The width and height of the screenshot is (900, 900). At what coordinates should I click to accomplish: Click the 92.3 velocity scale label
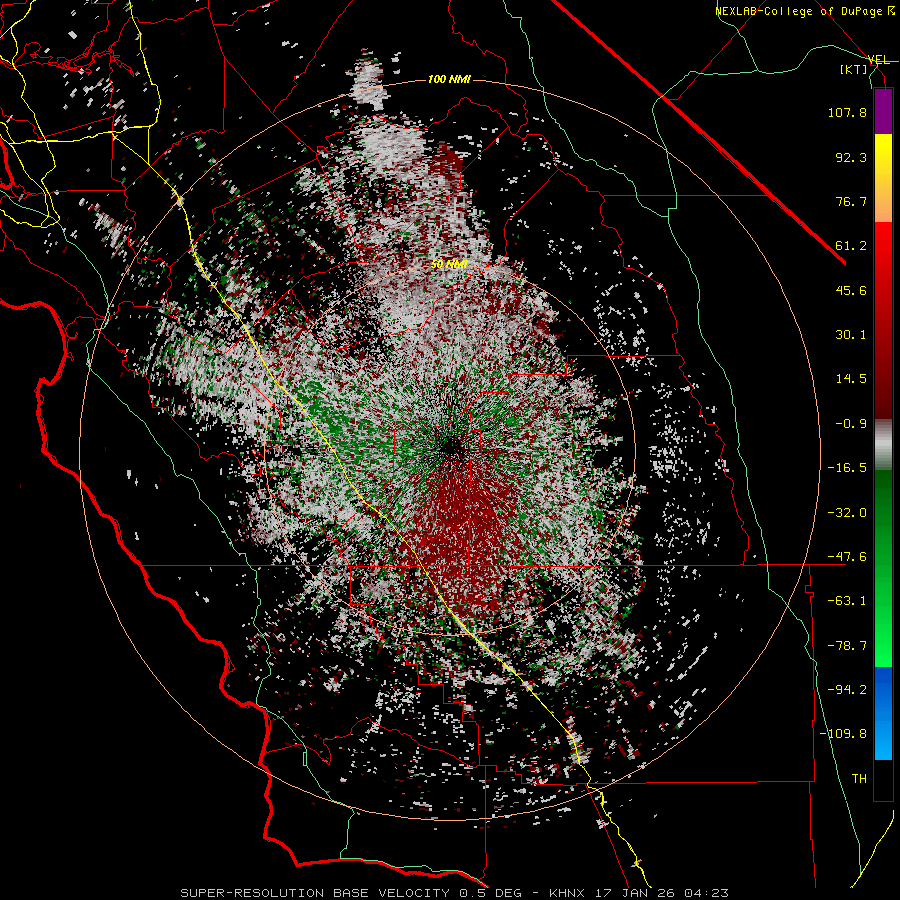click(851, 157)
